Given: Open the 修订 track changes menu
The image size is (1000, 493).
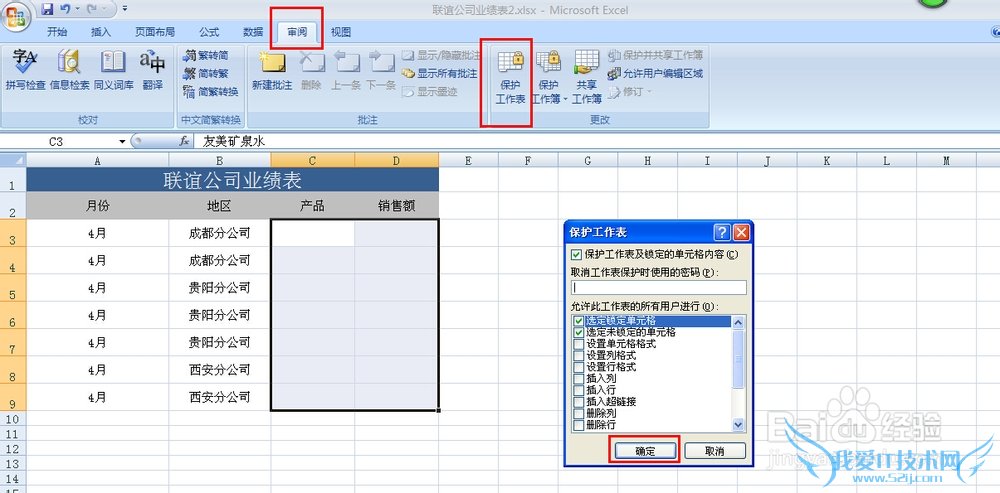Looking at the screenshot, I should pos(630,92).
